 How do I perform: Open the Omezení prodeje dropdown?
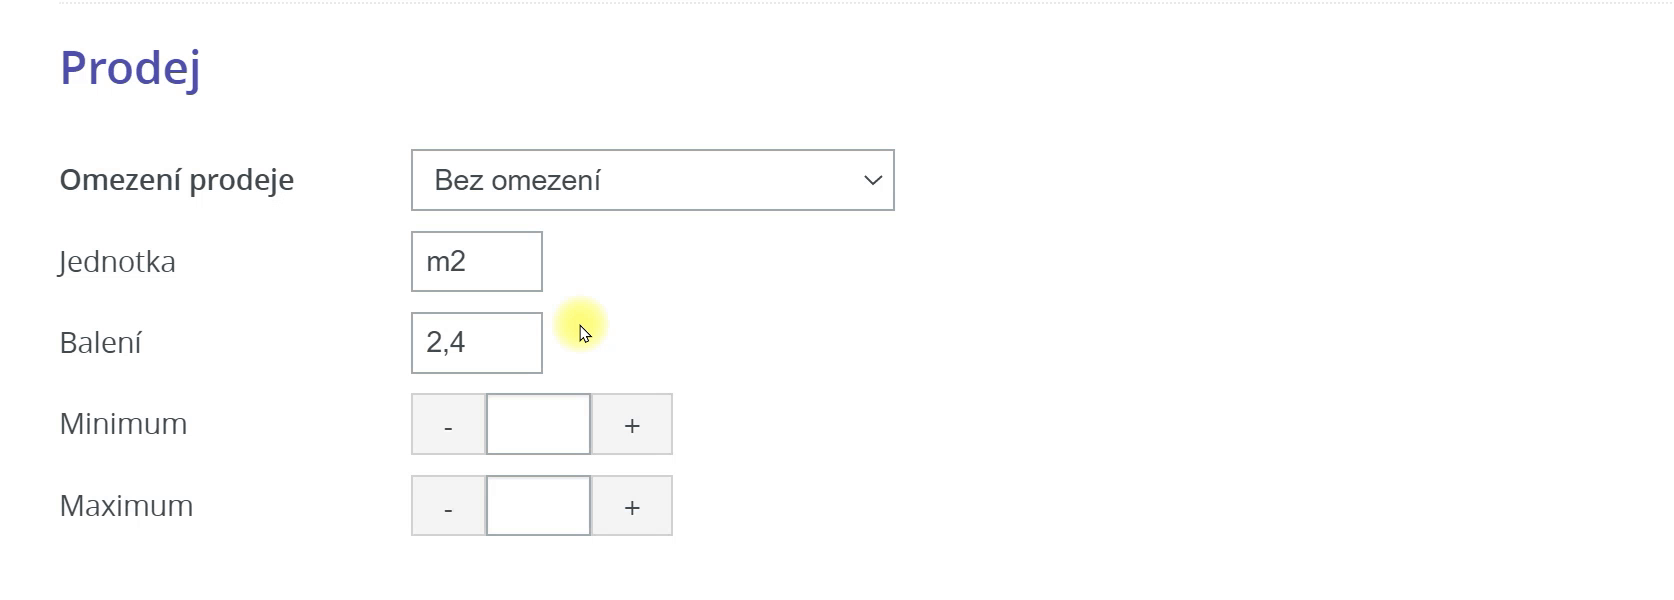[652, 180]
